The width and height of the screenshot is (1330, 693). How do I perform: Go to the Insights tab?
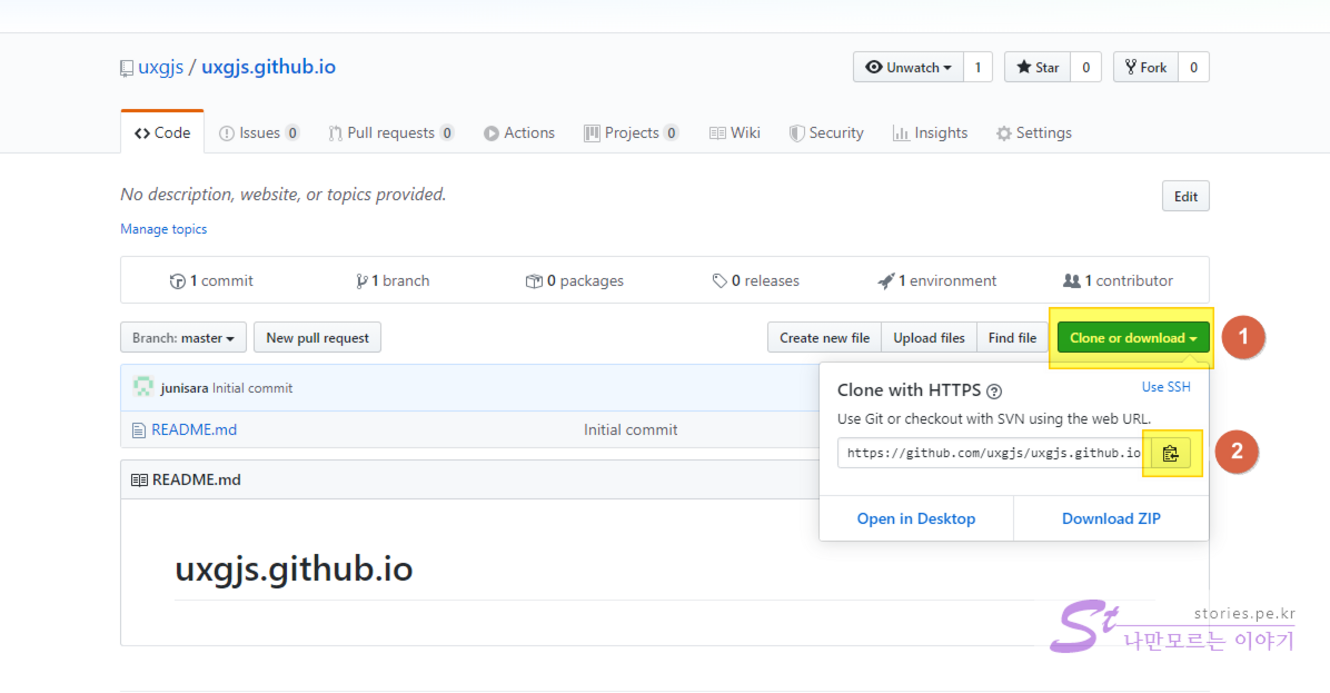coord(930,133)
